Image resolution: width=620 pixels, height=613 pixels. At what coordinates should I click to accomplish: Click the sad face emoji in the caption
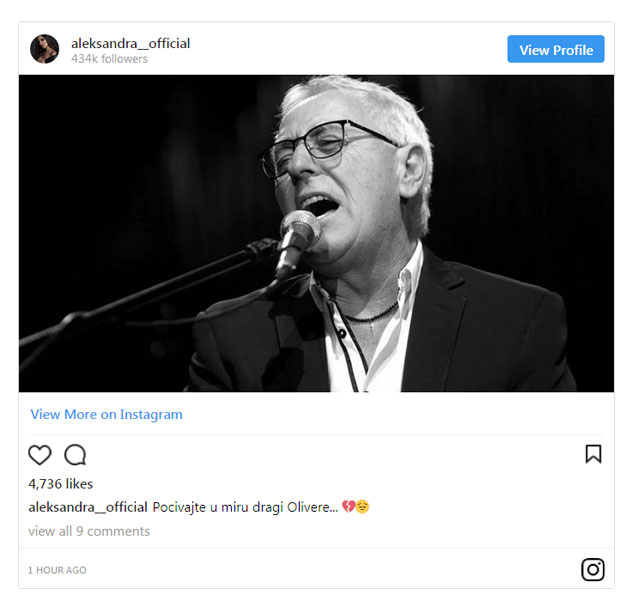click(x=362, y=506)
